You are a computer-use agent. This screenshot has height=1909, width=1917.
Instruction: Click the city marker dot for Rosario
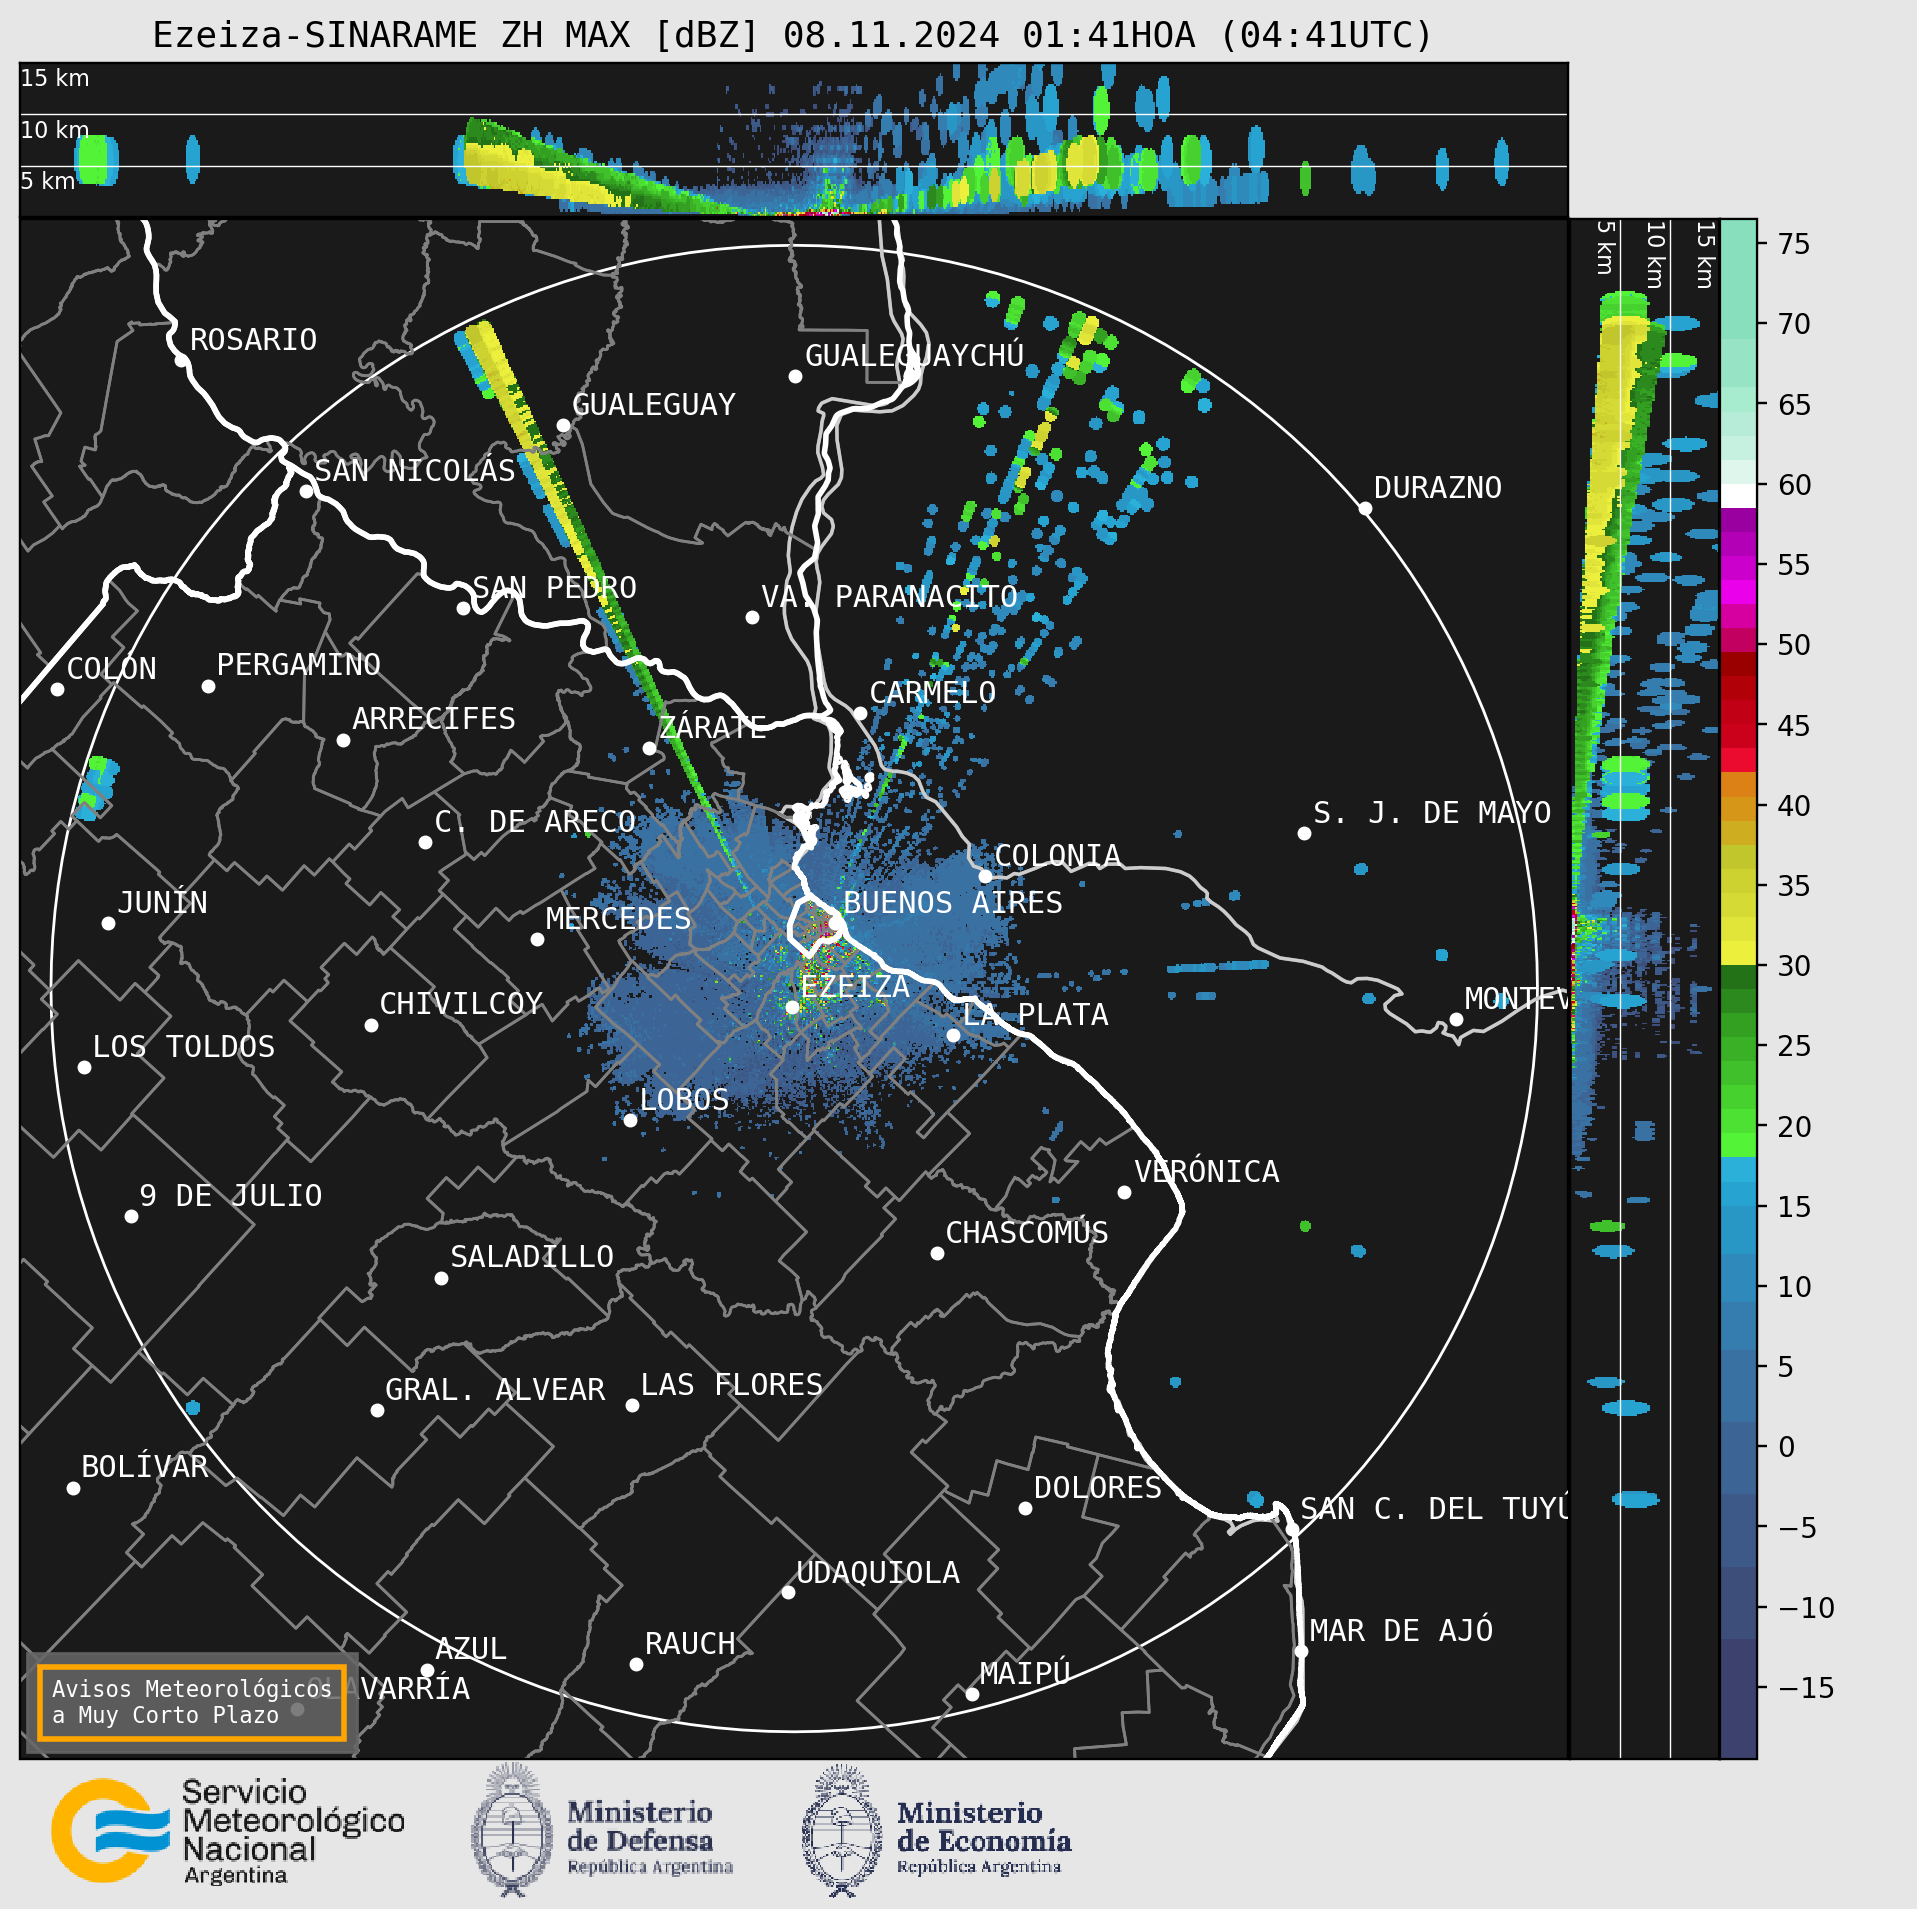point(181,361)
